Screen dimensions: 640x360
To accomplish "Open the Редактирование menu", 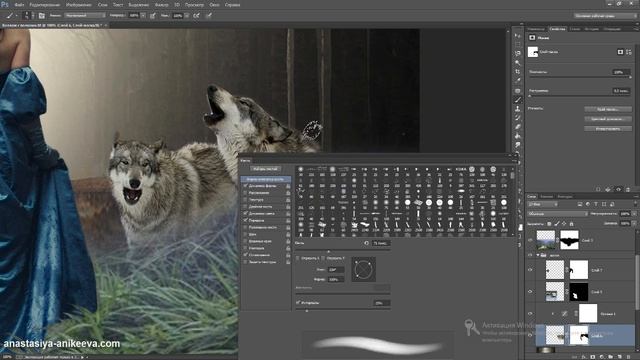I will coord(44,5).
